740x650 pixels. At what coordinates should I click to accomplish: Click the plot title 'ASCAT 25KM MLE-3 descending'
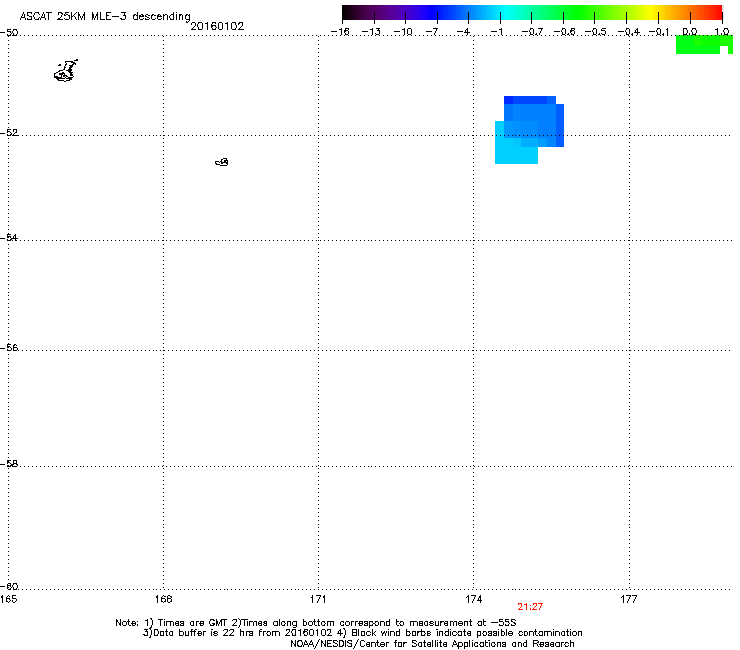point(105,17)
